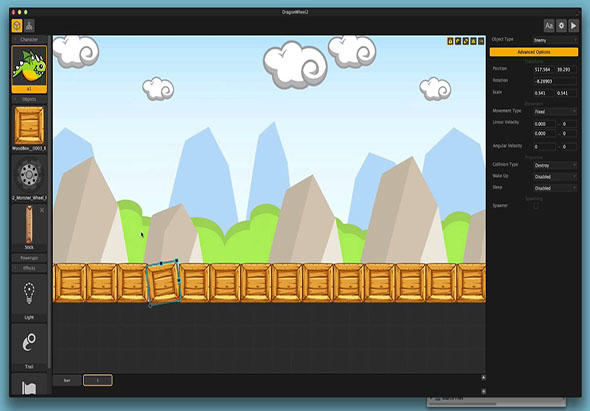
Task: Toggle the Spawner checkbox
Action: pyautogui.click(x=536, y=206)
